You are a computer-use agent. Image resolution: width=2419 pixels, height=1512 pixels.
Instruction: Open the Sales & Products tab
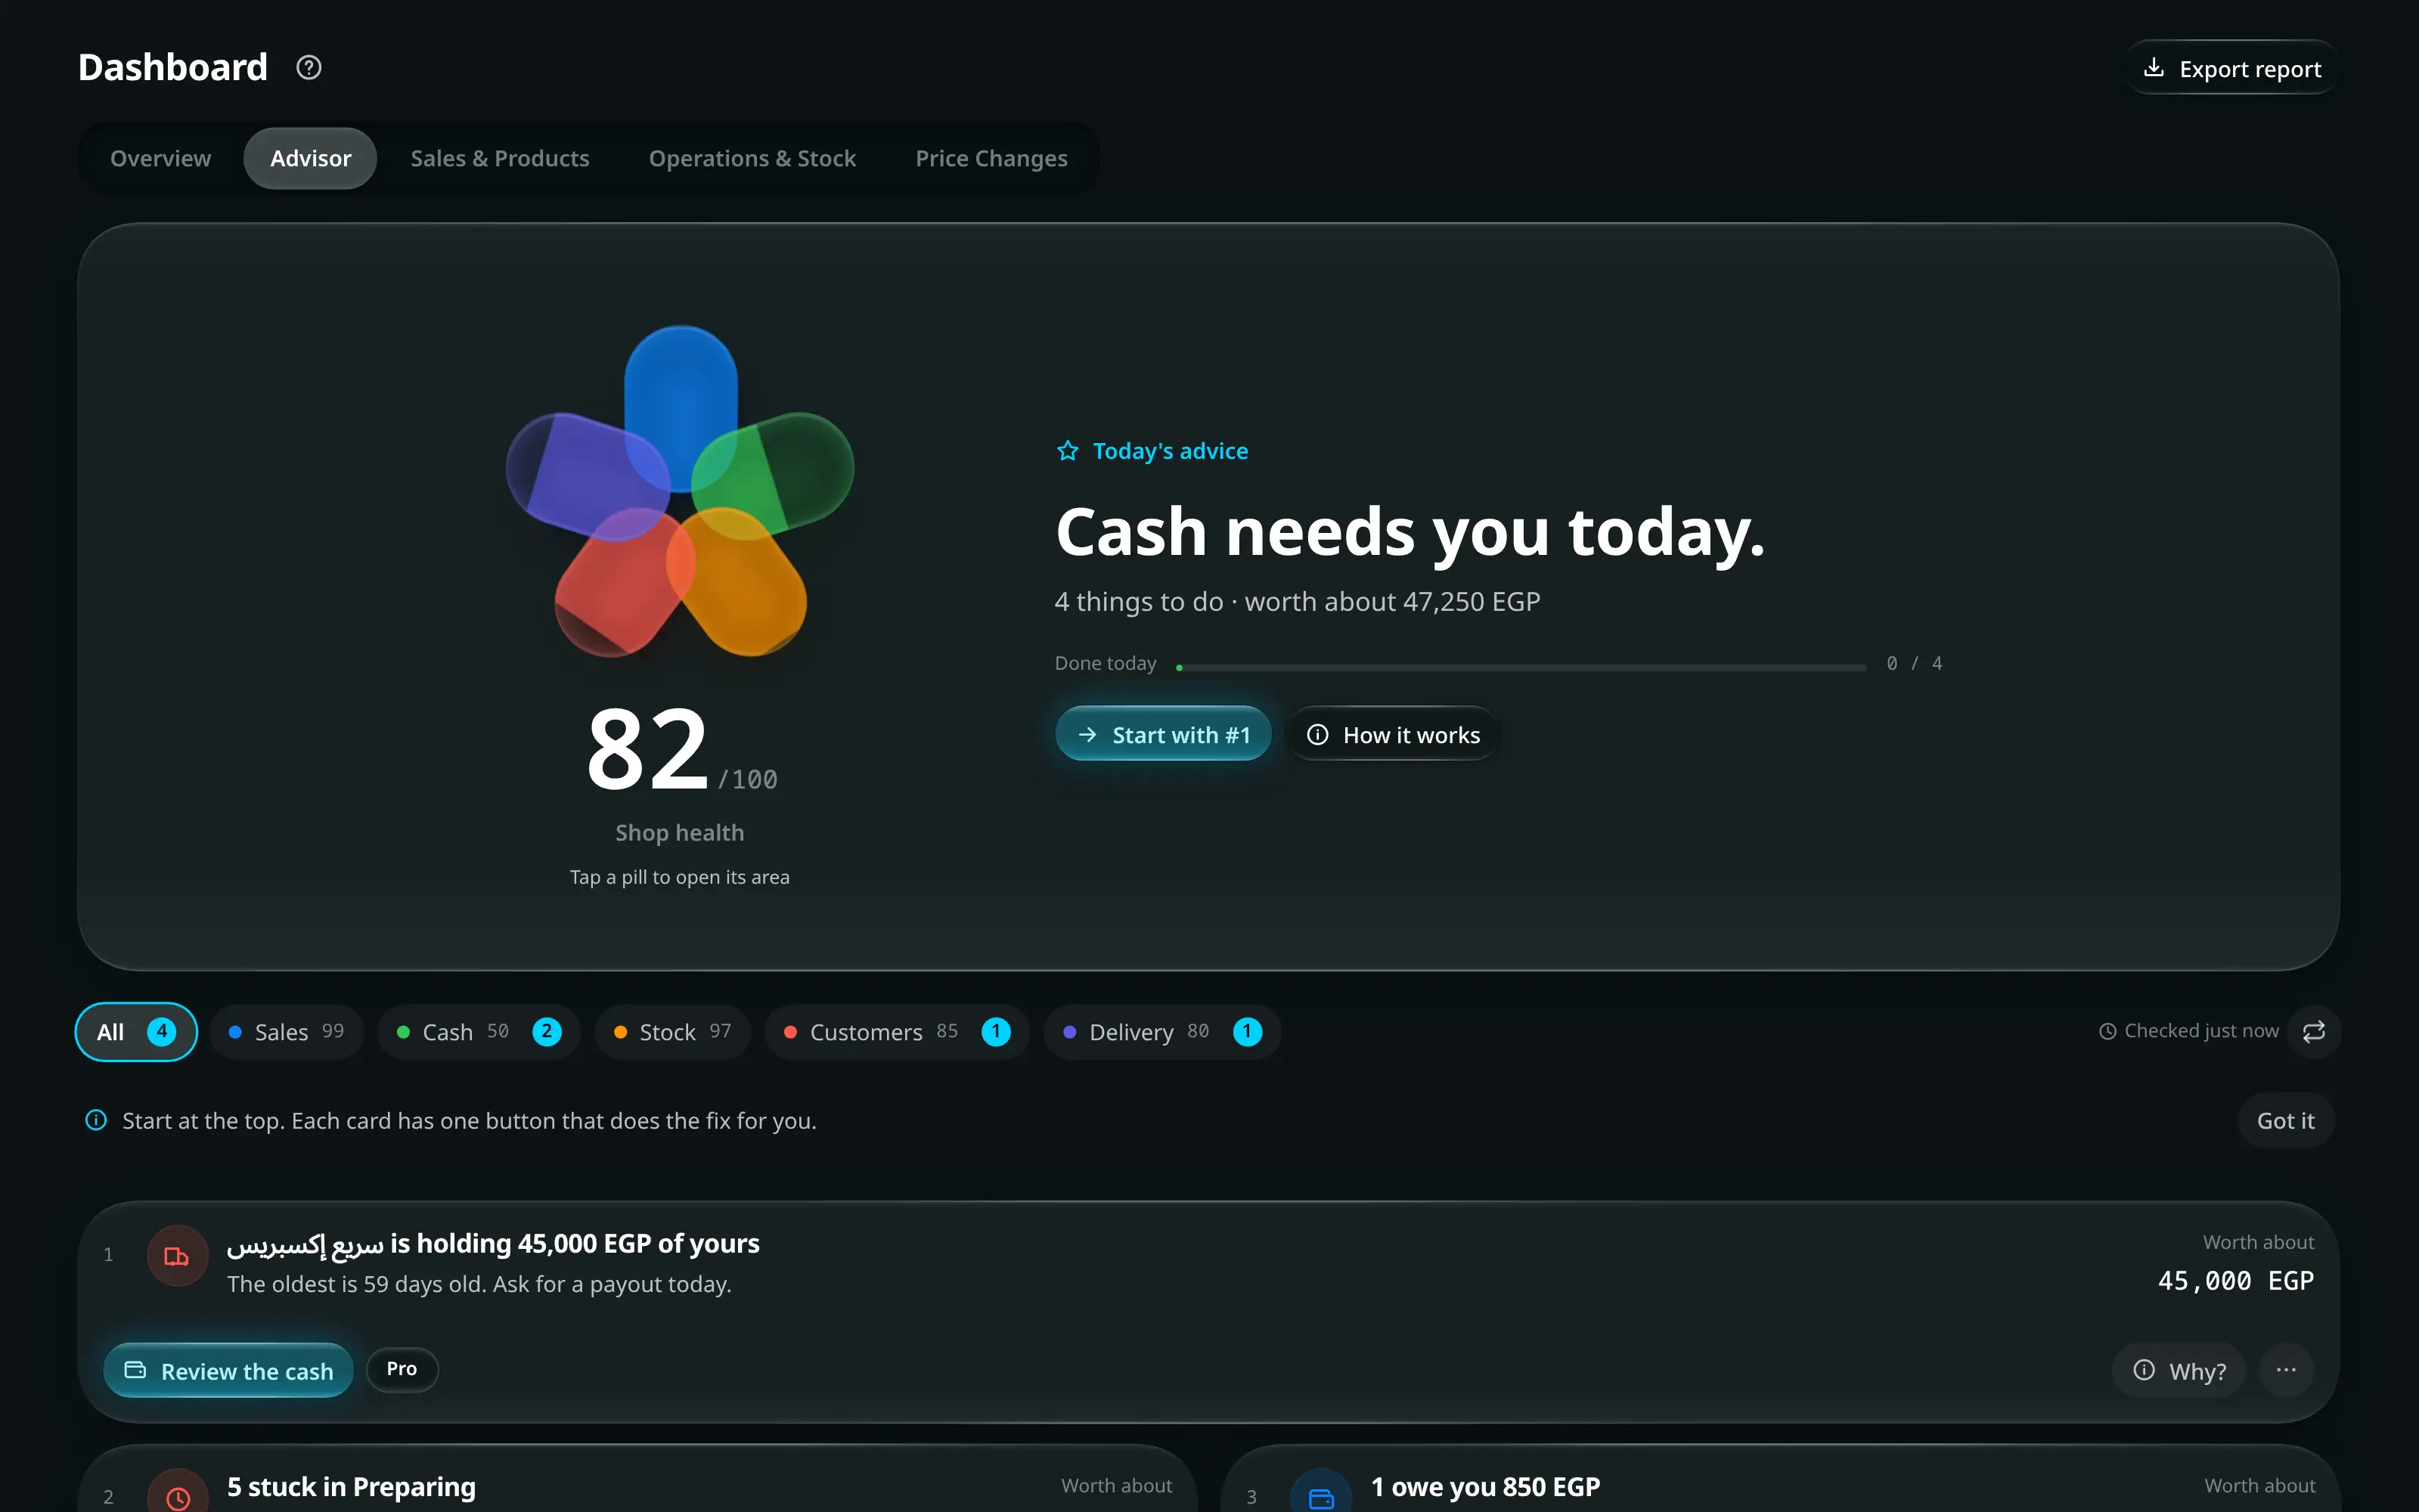pyautogui.click(x=500, y=158)
